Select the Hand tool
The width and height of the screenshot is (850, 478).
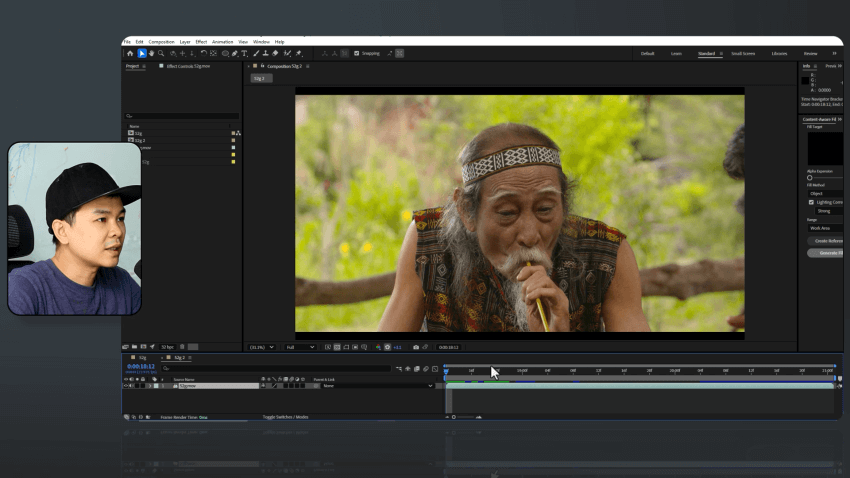pyautogui.click(x=152, y=53)
